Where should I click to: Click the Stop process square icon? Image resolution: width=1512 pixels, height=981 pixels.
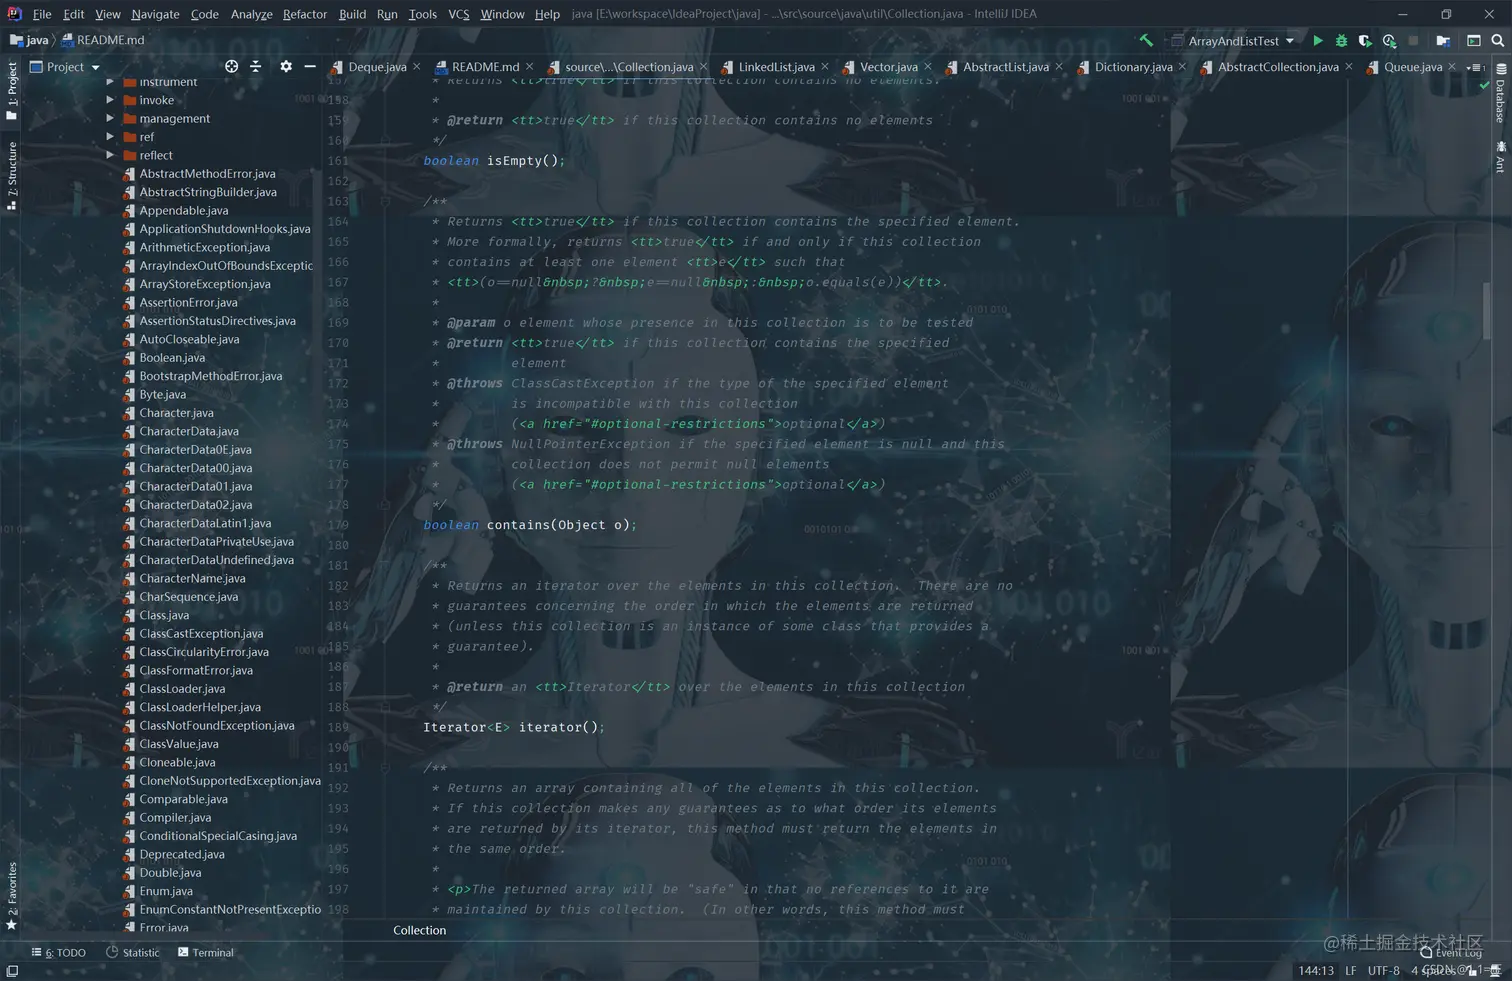tap(1413, 40)
